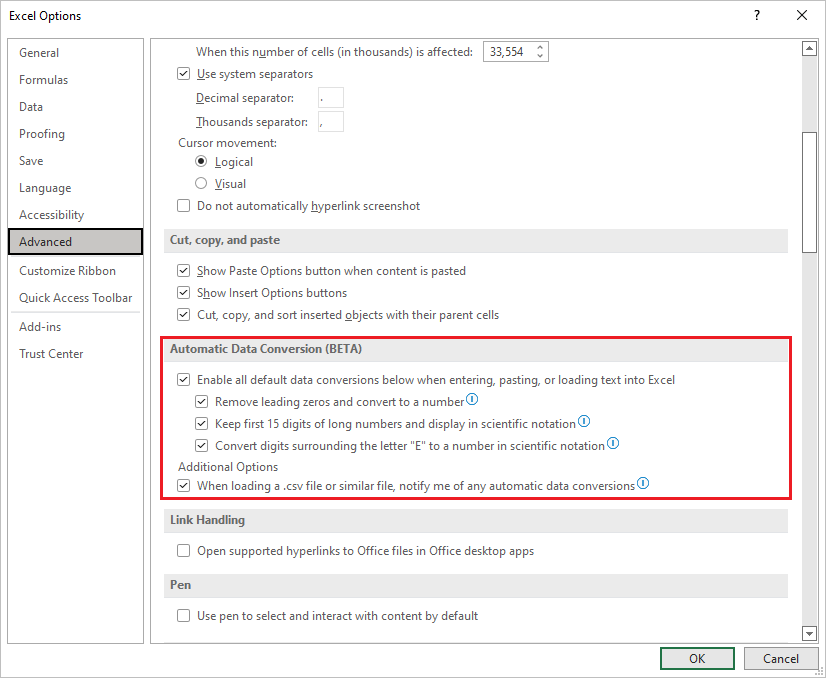Click info icon beside Keep first 15 digits option
Viewport: 826px width, 678px height.
point(583,423)
